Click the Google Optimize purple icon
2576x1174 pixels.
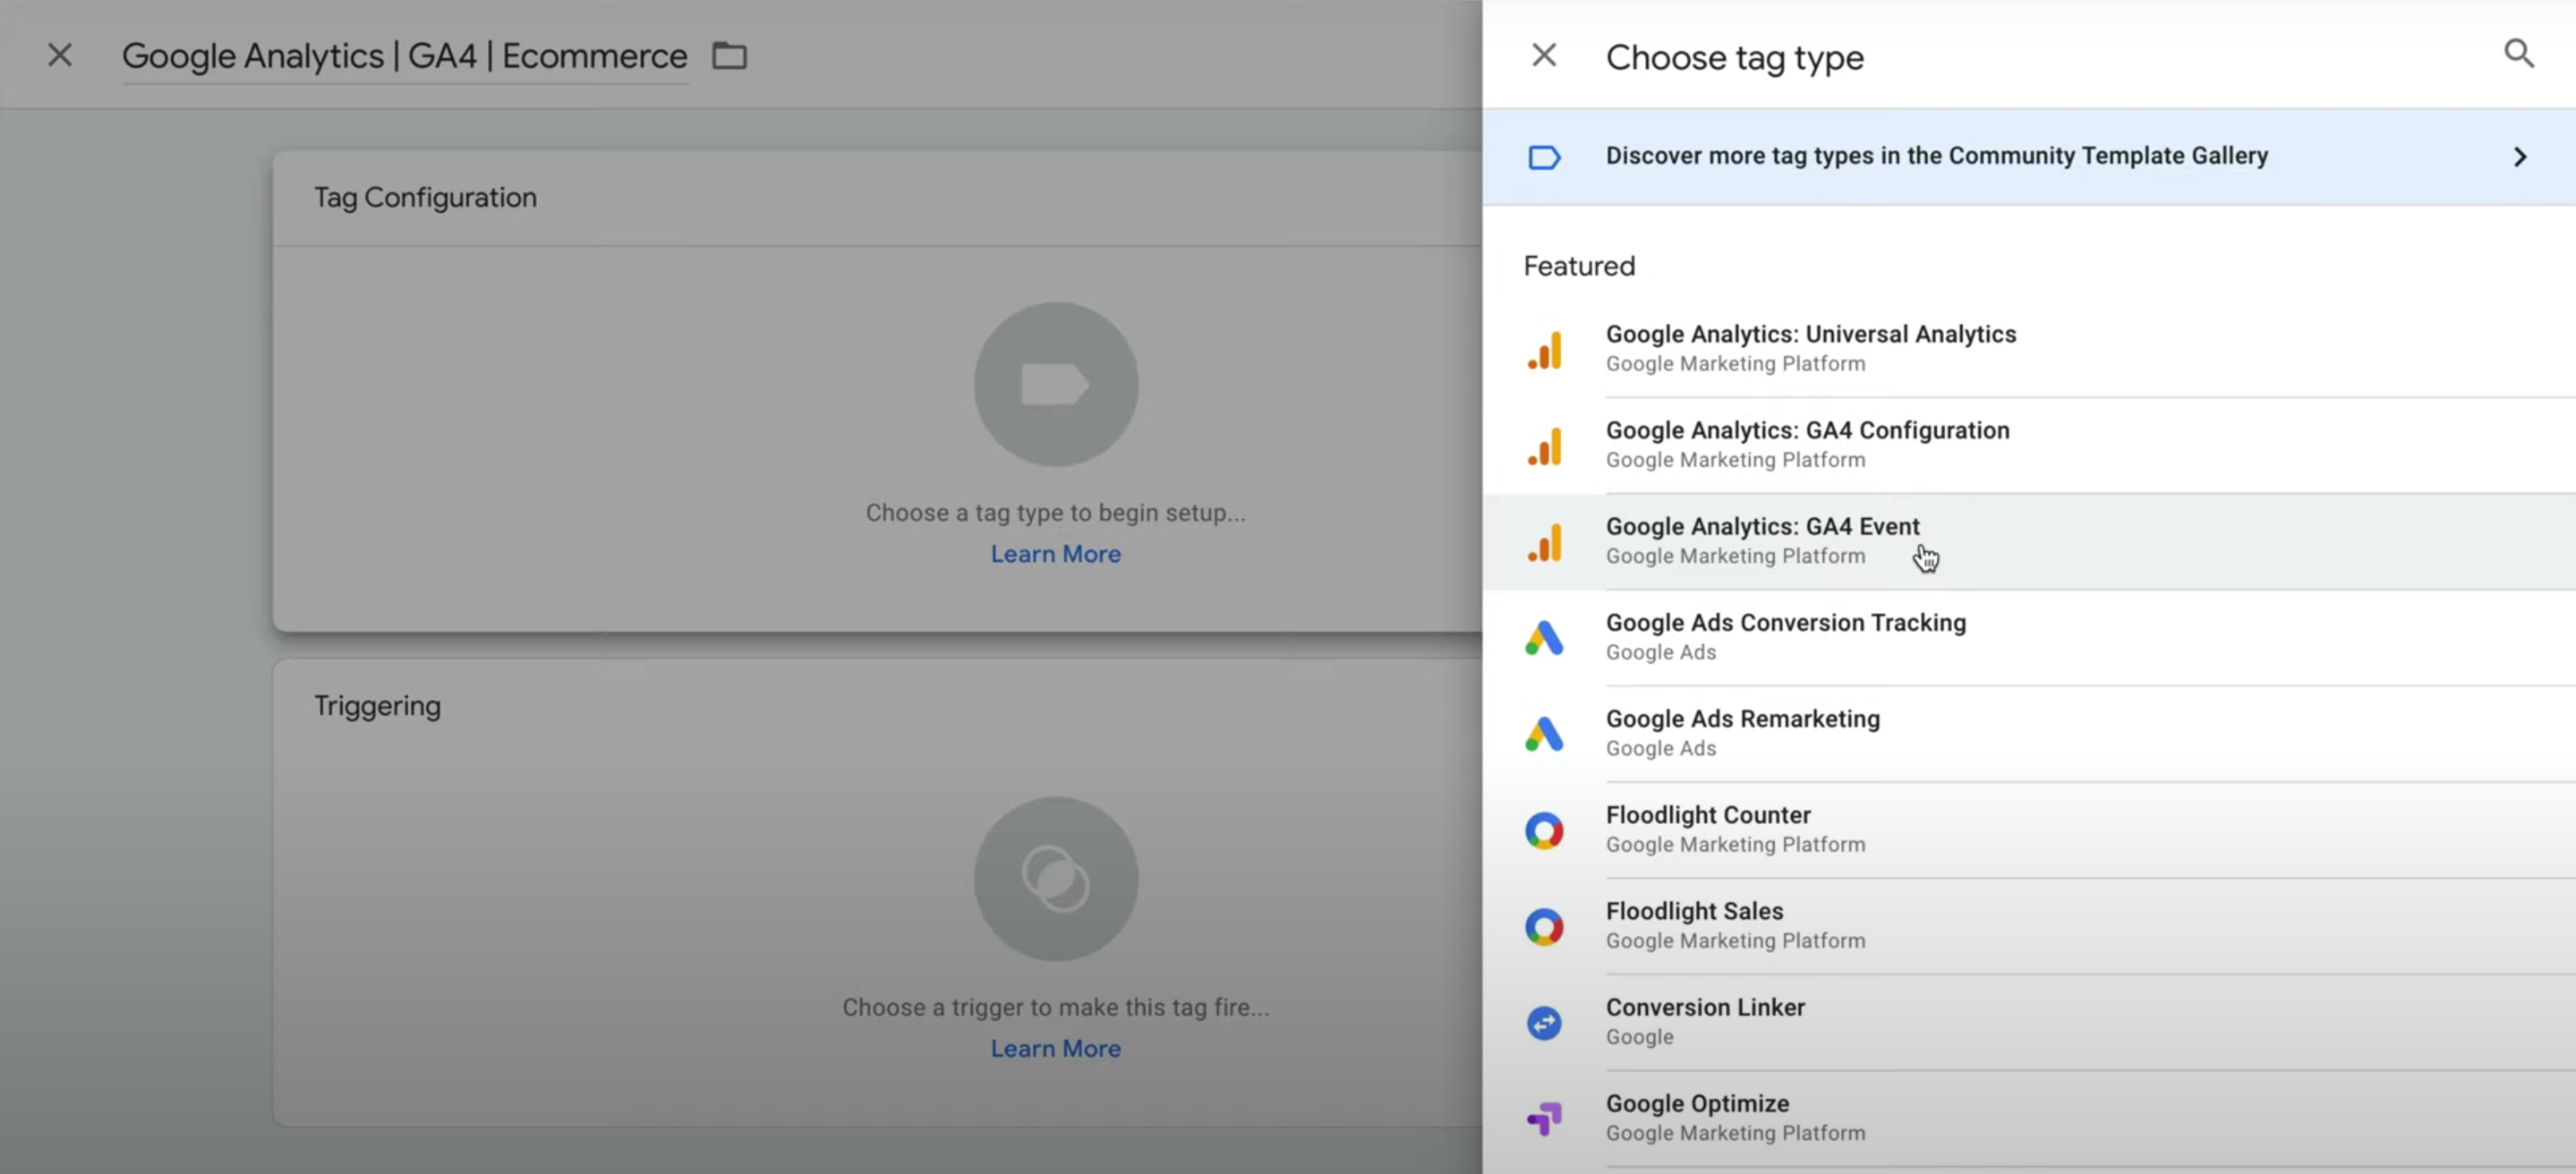tap(1544, 1118)
